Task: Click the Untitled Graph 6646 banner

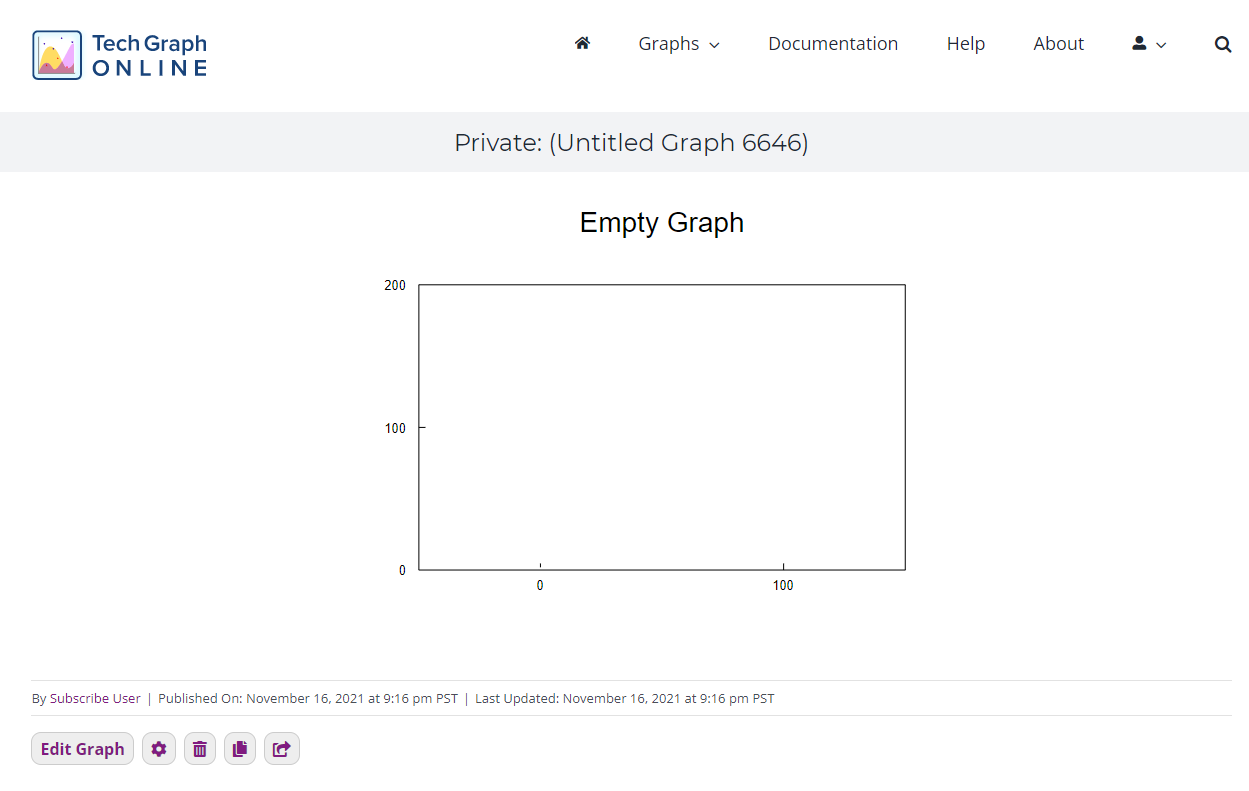Action: click(631, 142)
